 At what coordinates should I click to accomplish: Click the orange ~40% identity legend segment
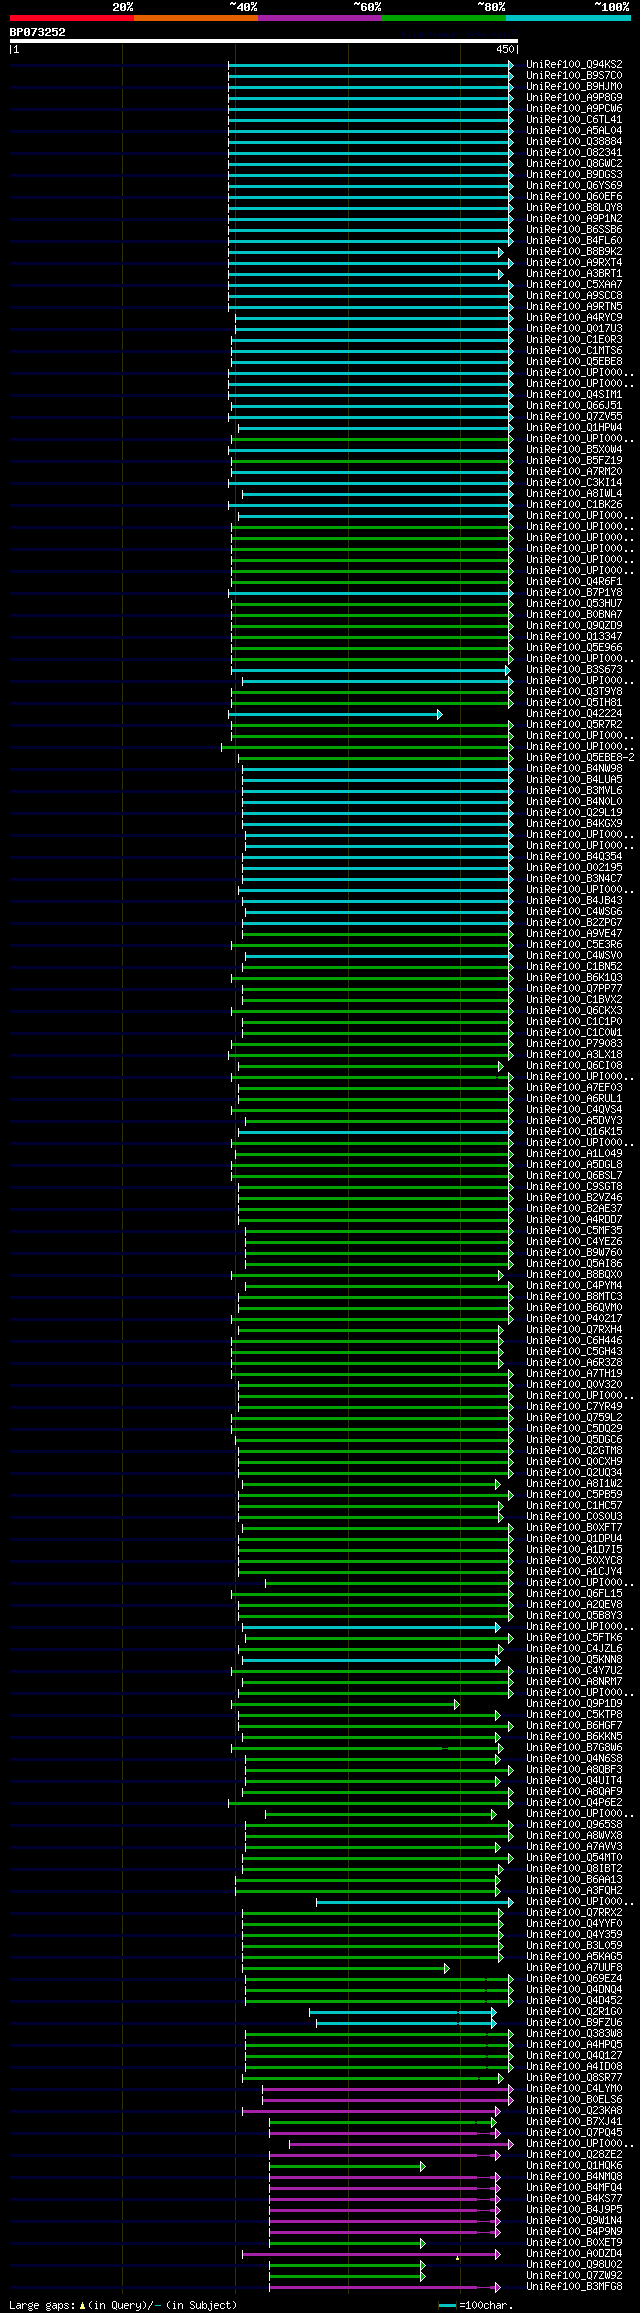(x=195, y=18)
